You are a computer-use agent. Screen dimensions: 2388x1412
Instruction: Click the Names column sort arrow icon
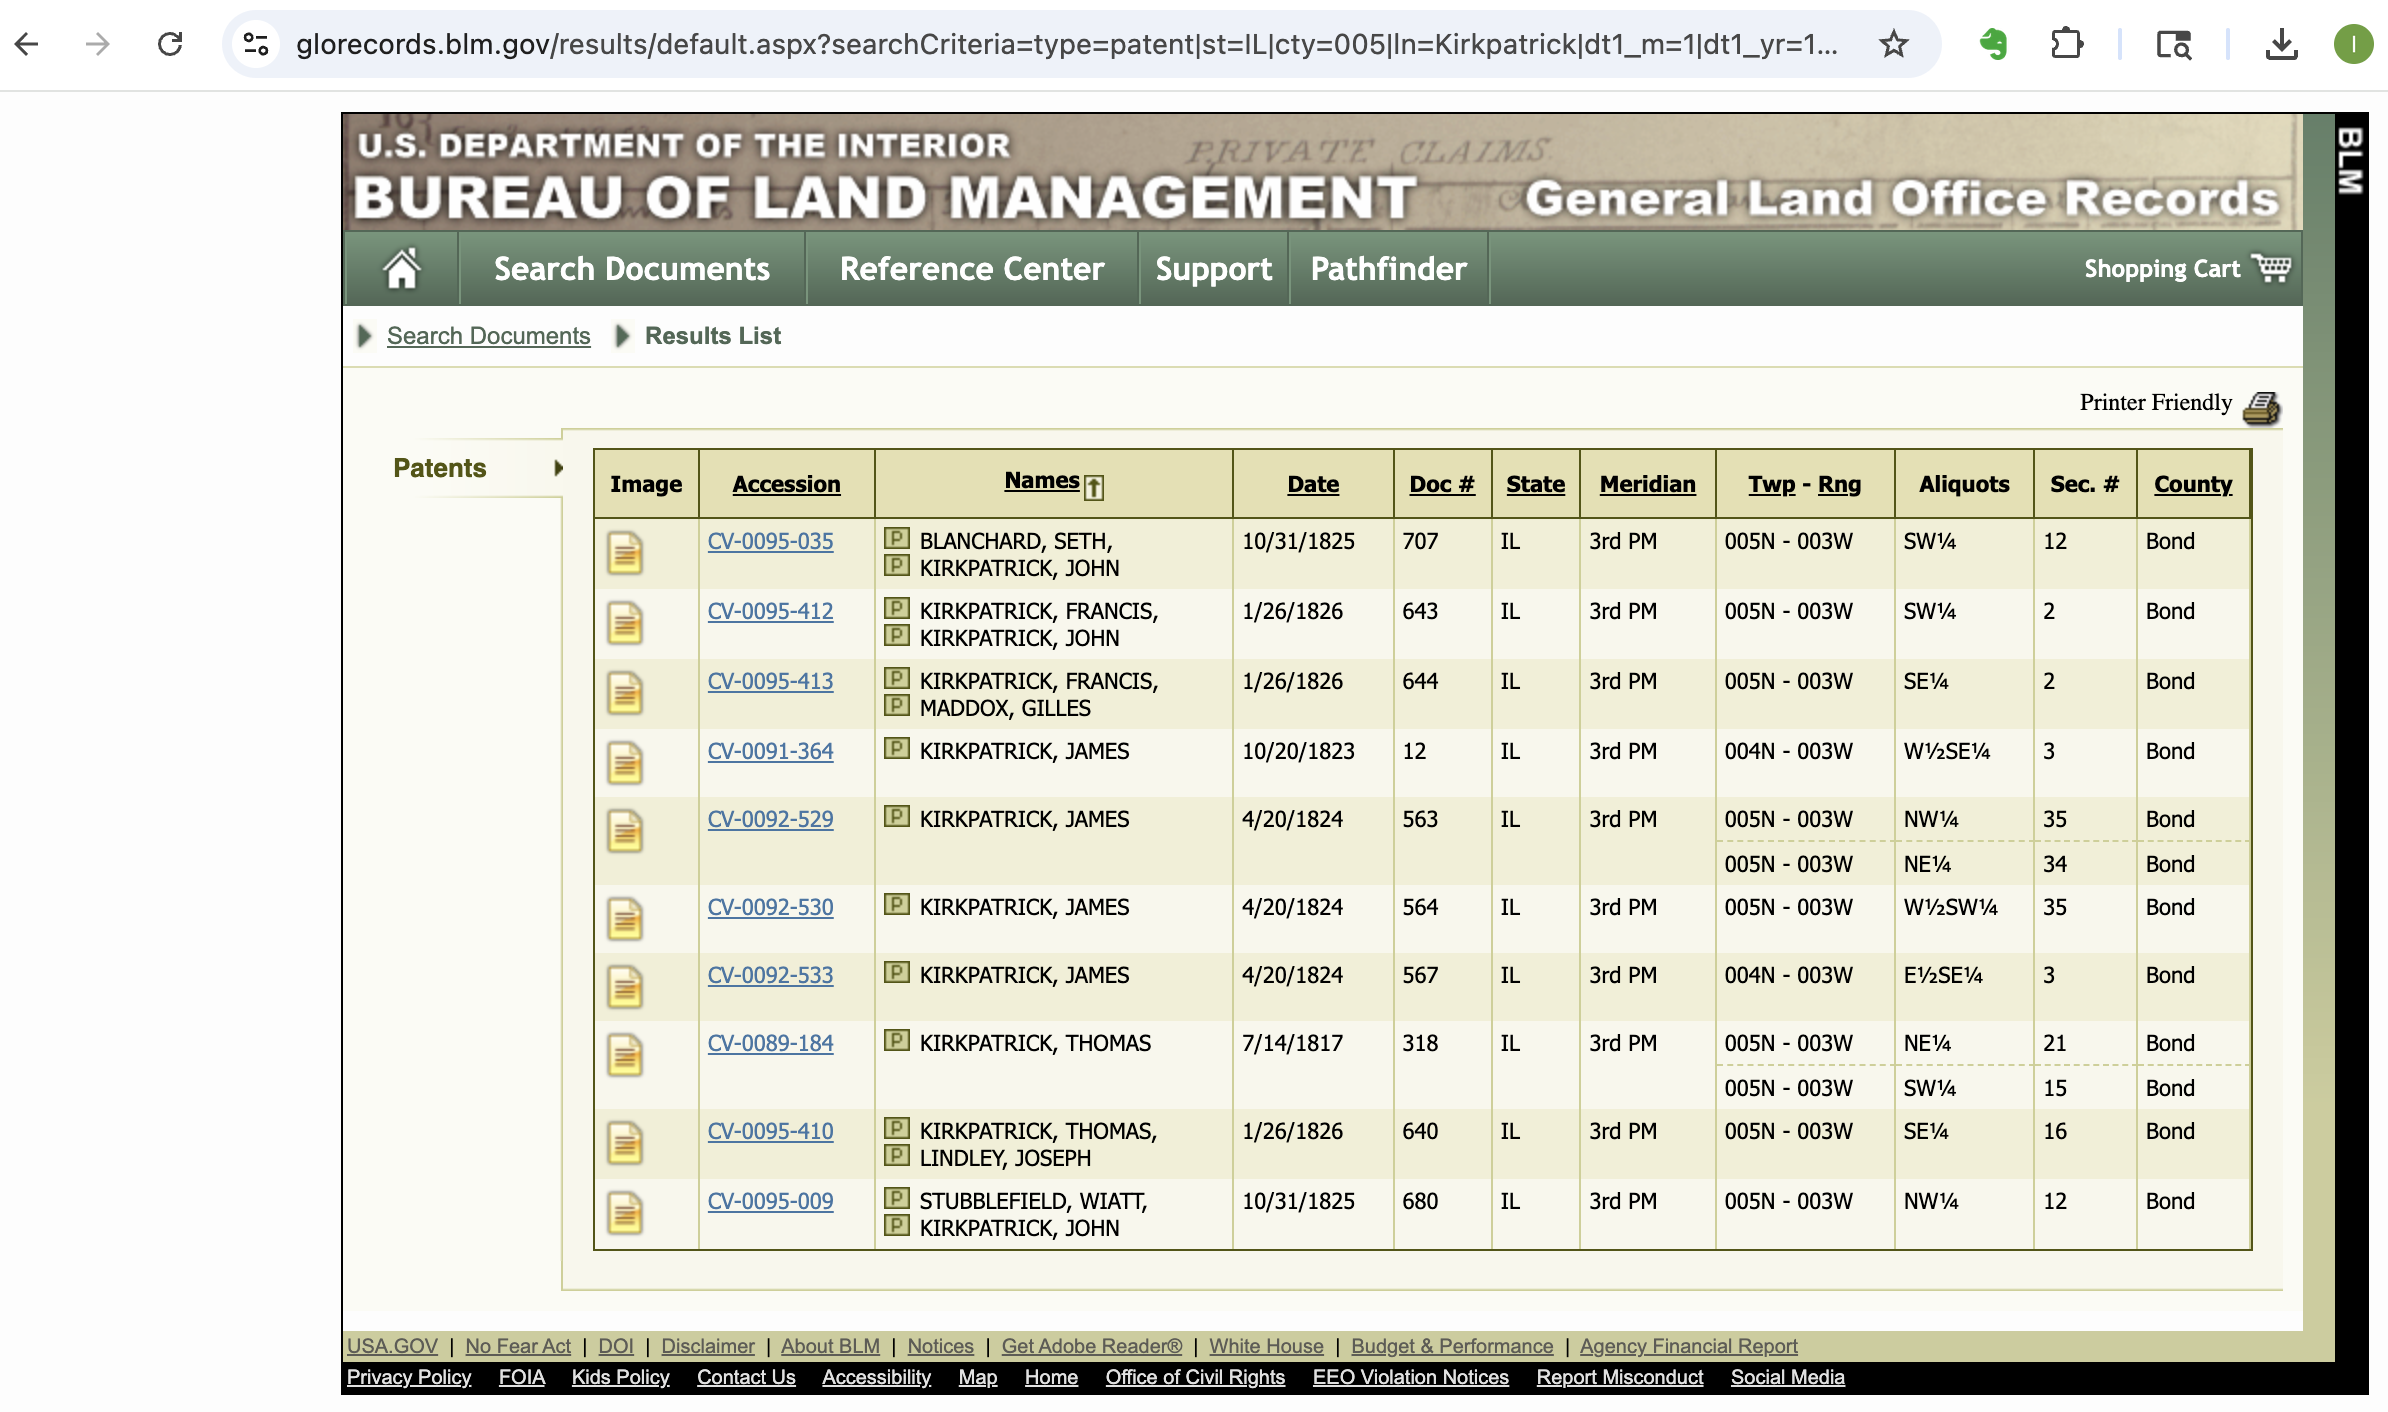1094,487
